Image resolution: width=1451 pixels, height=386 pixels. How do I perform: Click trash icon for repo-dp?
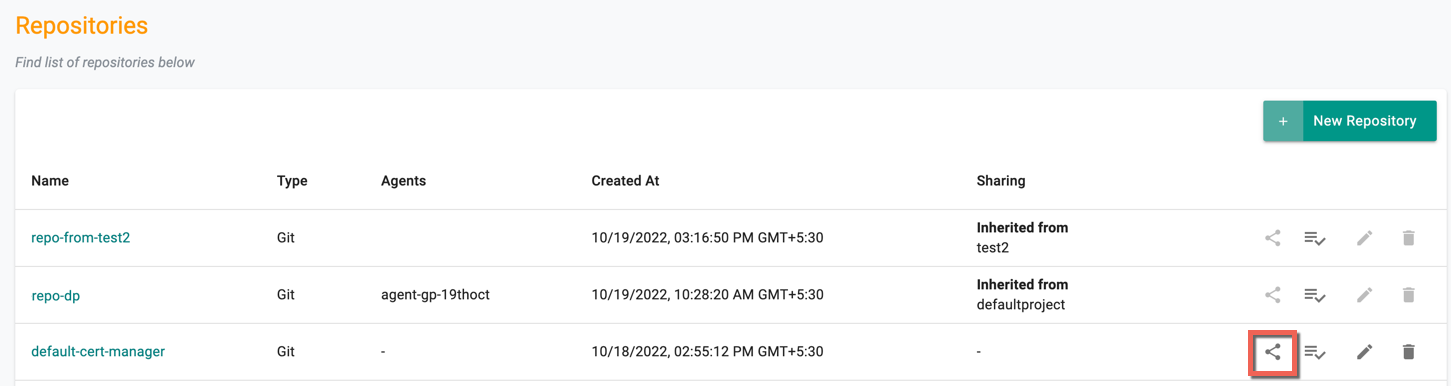click(x=1408, y=295)
